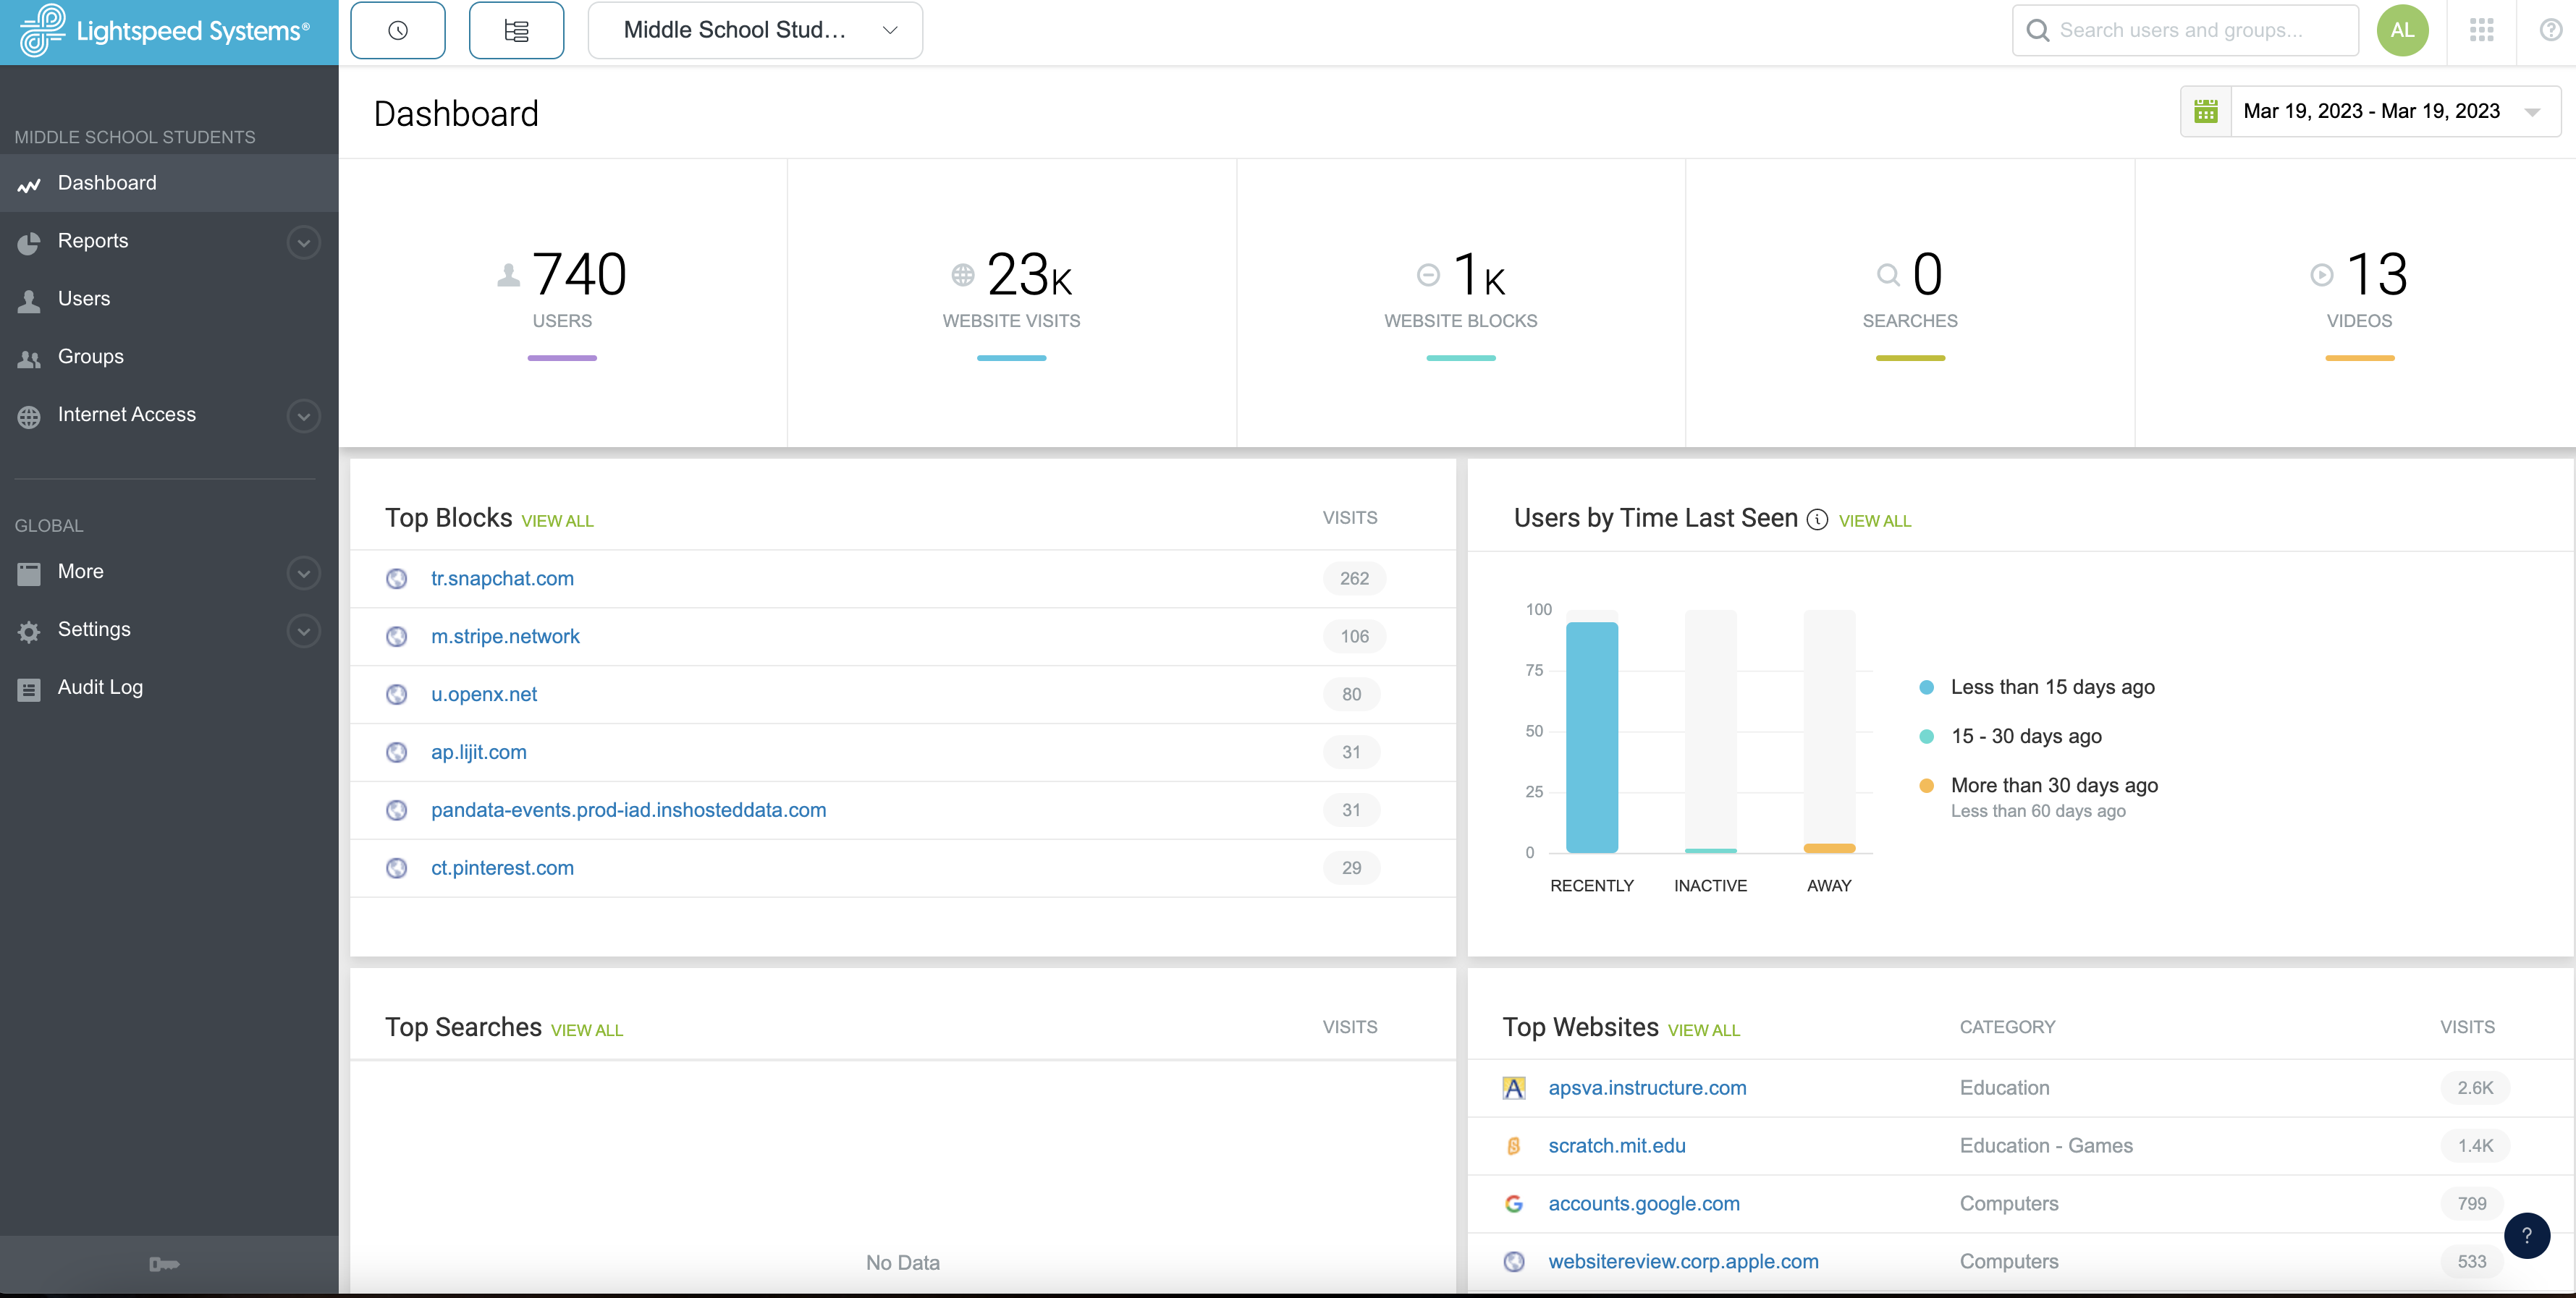Image resolution: width=2576 pixels, height=1298 pixels.
Task: Click the Internet Access sidebar icon
Action: pyautogui.click(x=30, y=414)
